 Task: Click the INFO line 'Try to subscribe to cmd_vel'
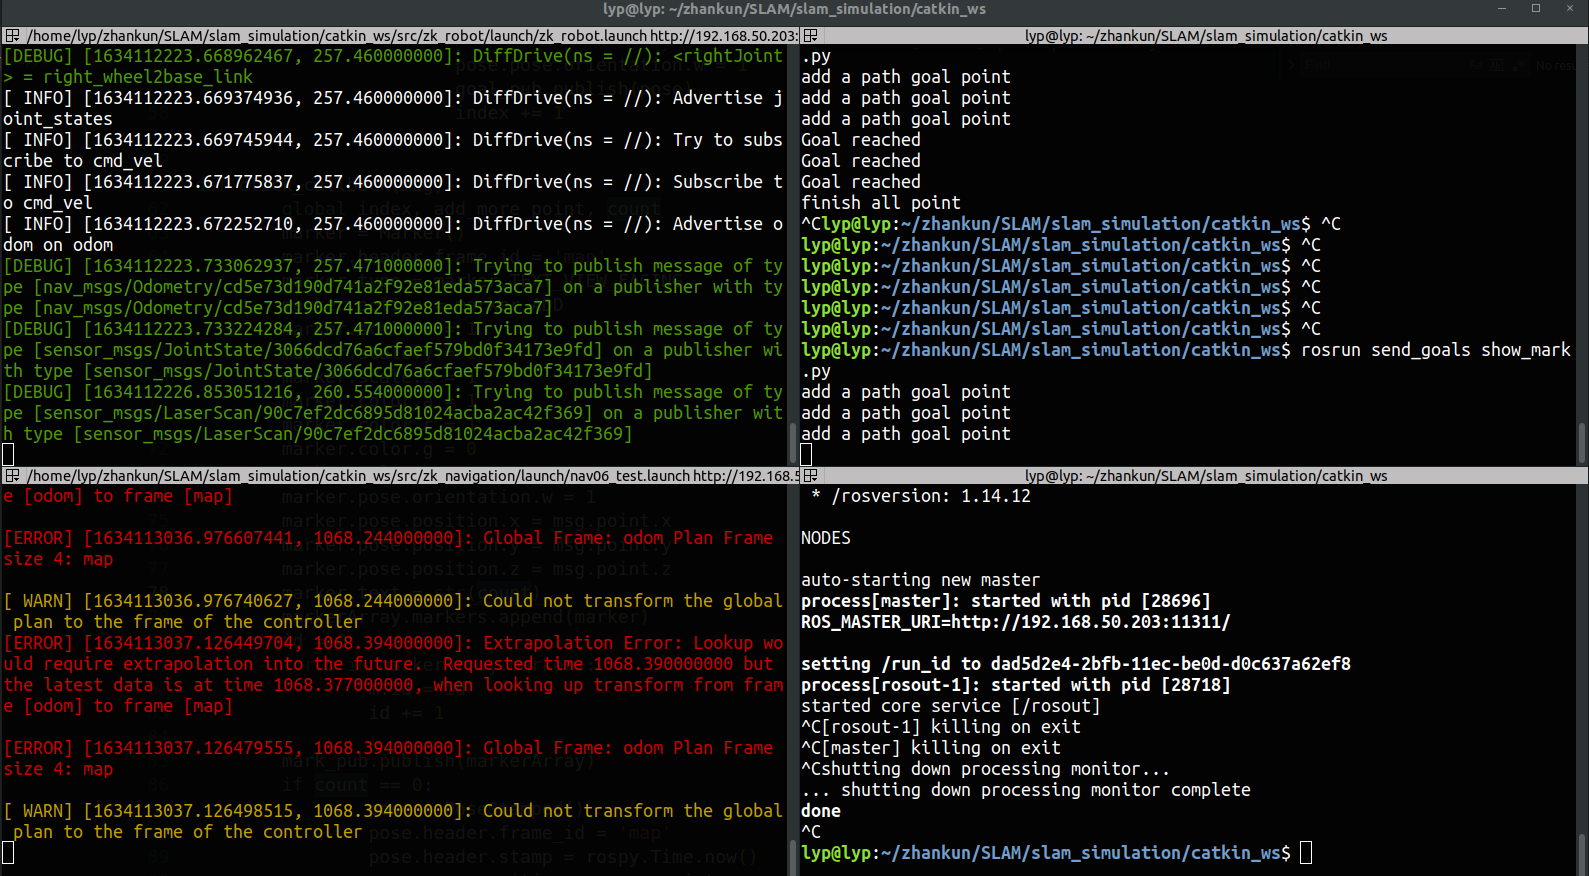click(393, 150)
